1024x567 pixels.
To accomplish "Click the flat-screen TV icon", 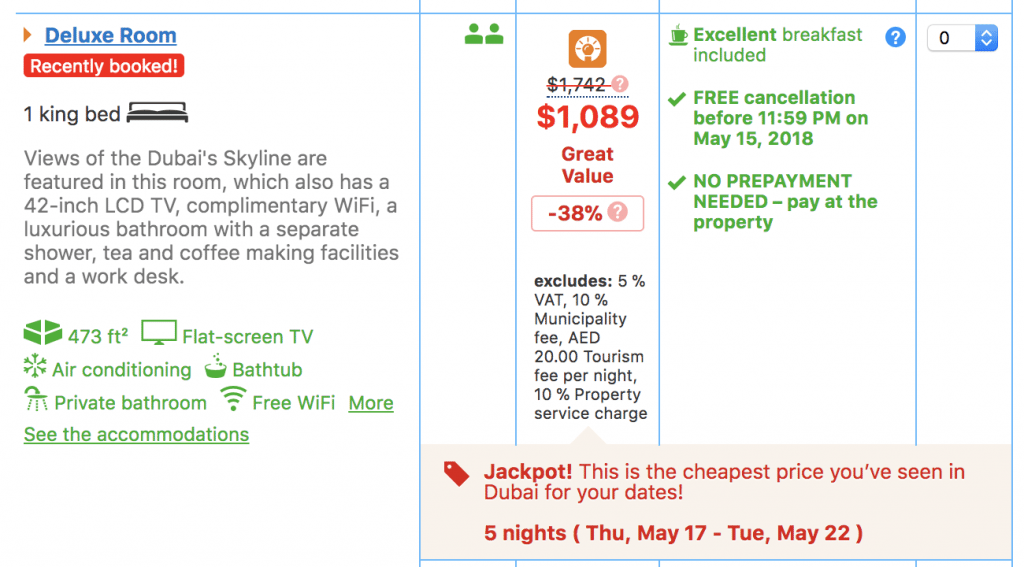I will (159, 332).
